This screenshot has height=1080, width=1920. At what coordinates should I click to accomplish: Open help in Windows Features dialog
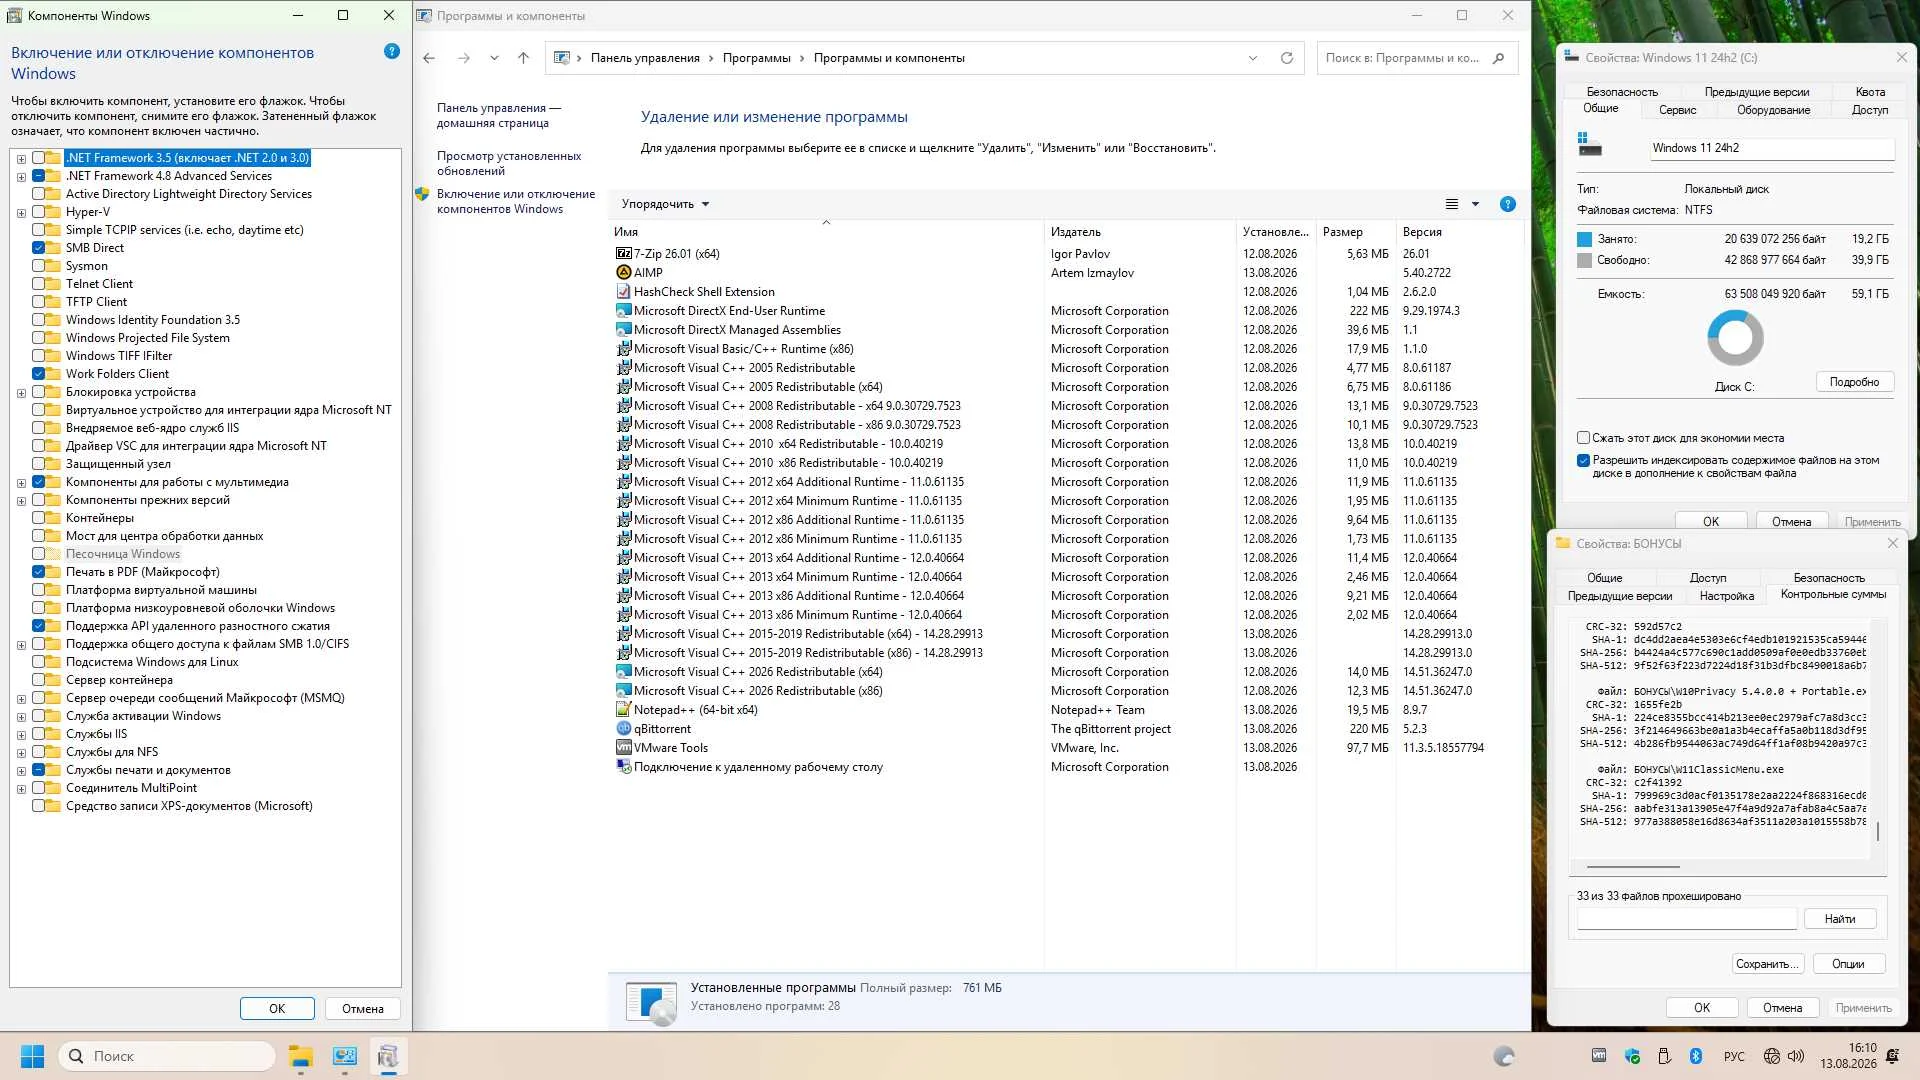[x=392, y=51]
